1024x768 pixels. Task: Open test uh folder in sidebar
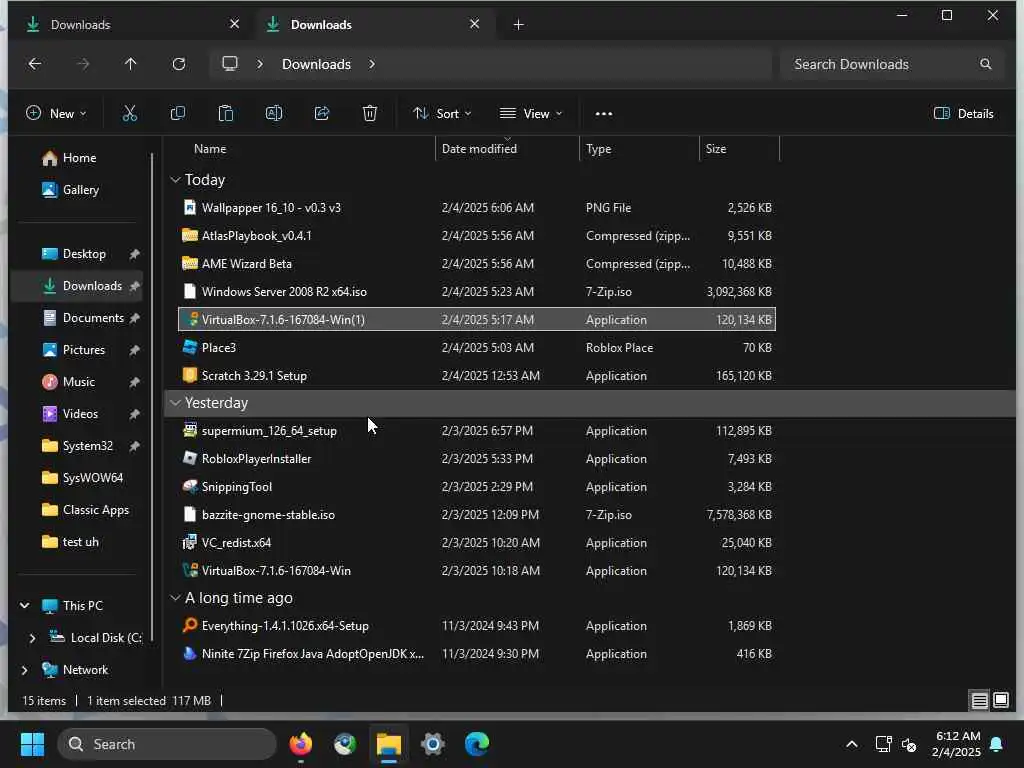click(79, 542)
